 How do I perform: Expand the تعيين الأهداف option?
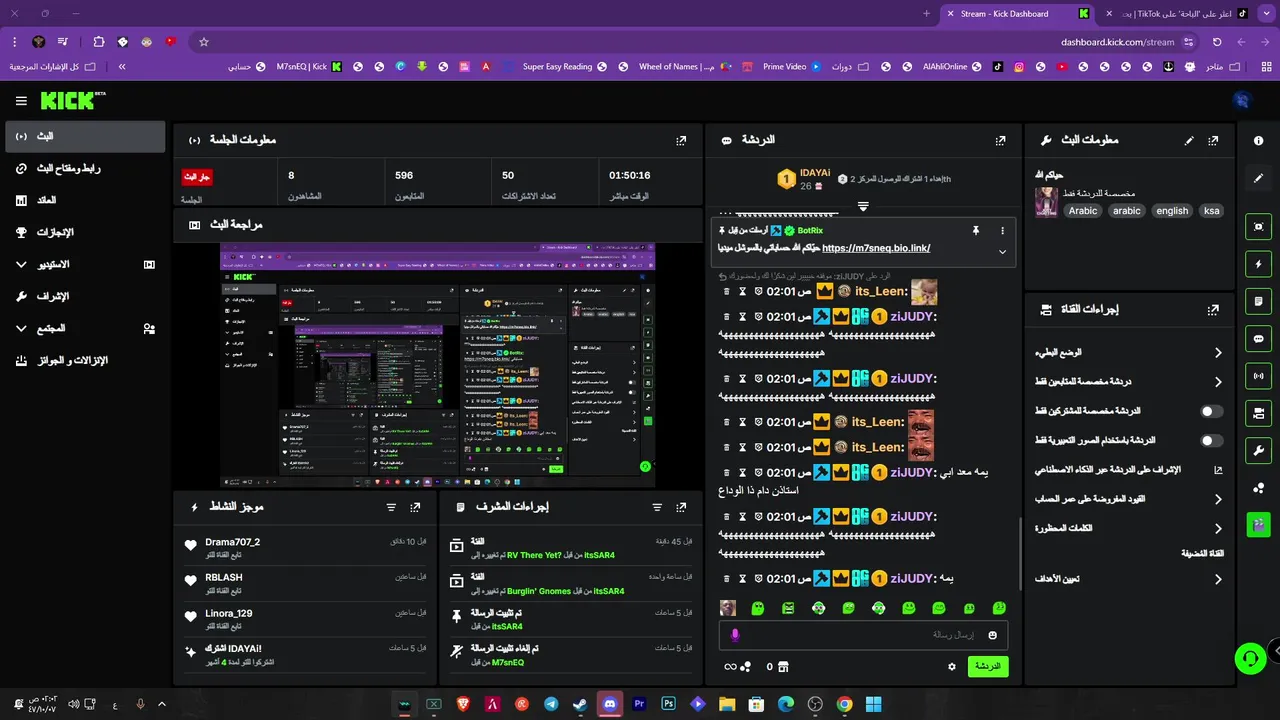click(1129, 579)
